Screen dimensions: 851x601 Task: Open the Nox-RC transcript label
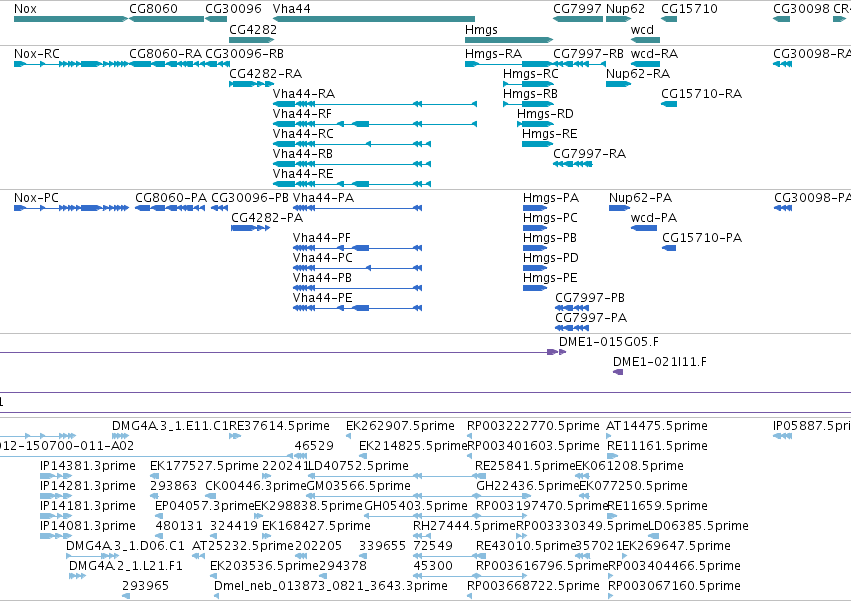click(x=37, y=54)
